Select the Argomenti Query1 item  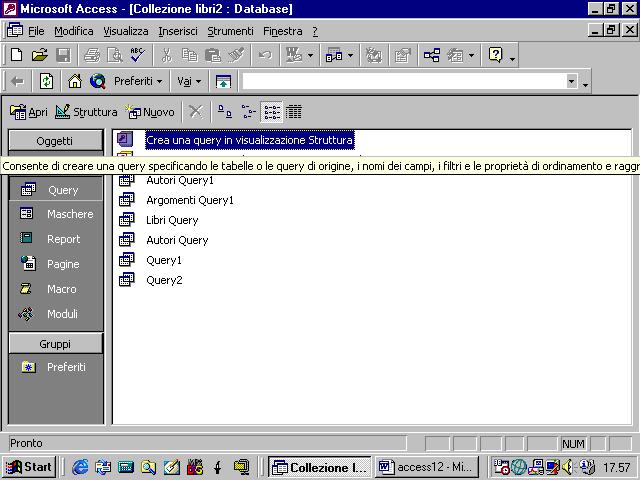pyautogui.click(x=190, y=200)
